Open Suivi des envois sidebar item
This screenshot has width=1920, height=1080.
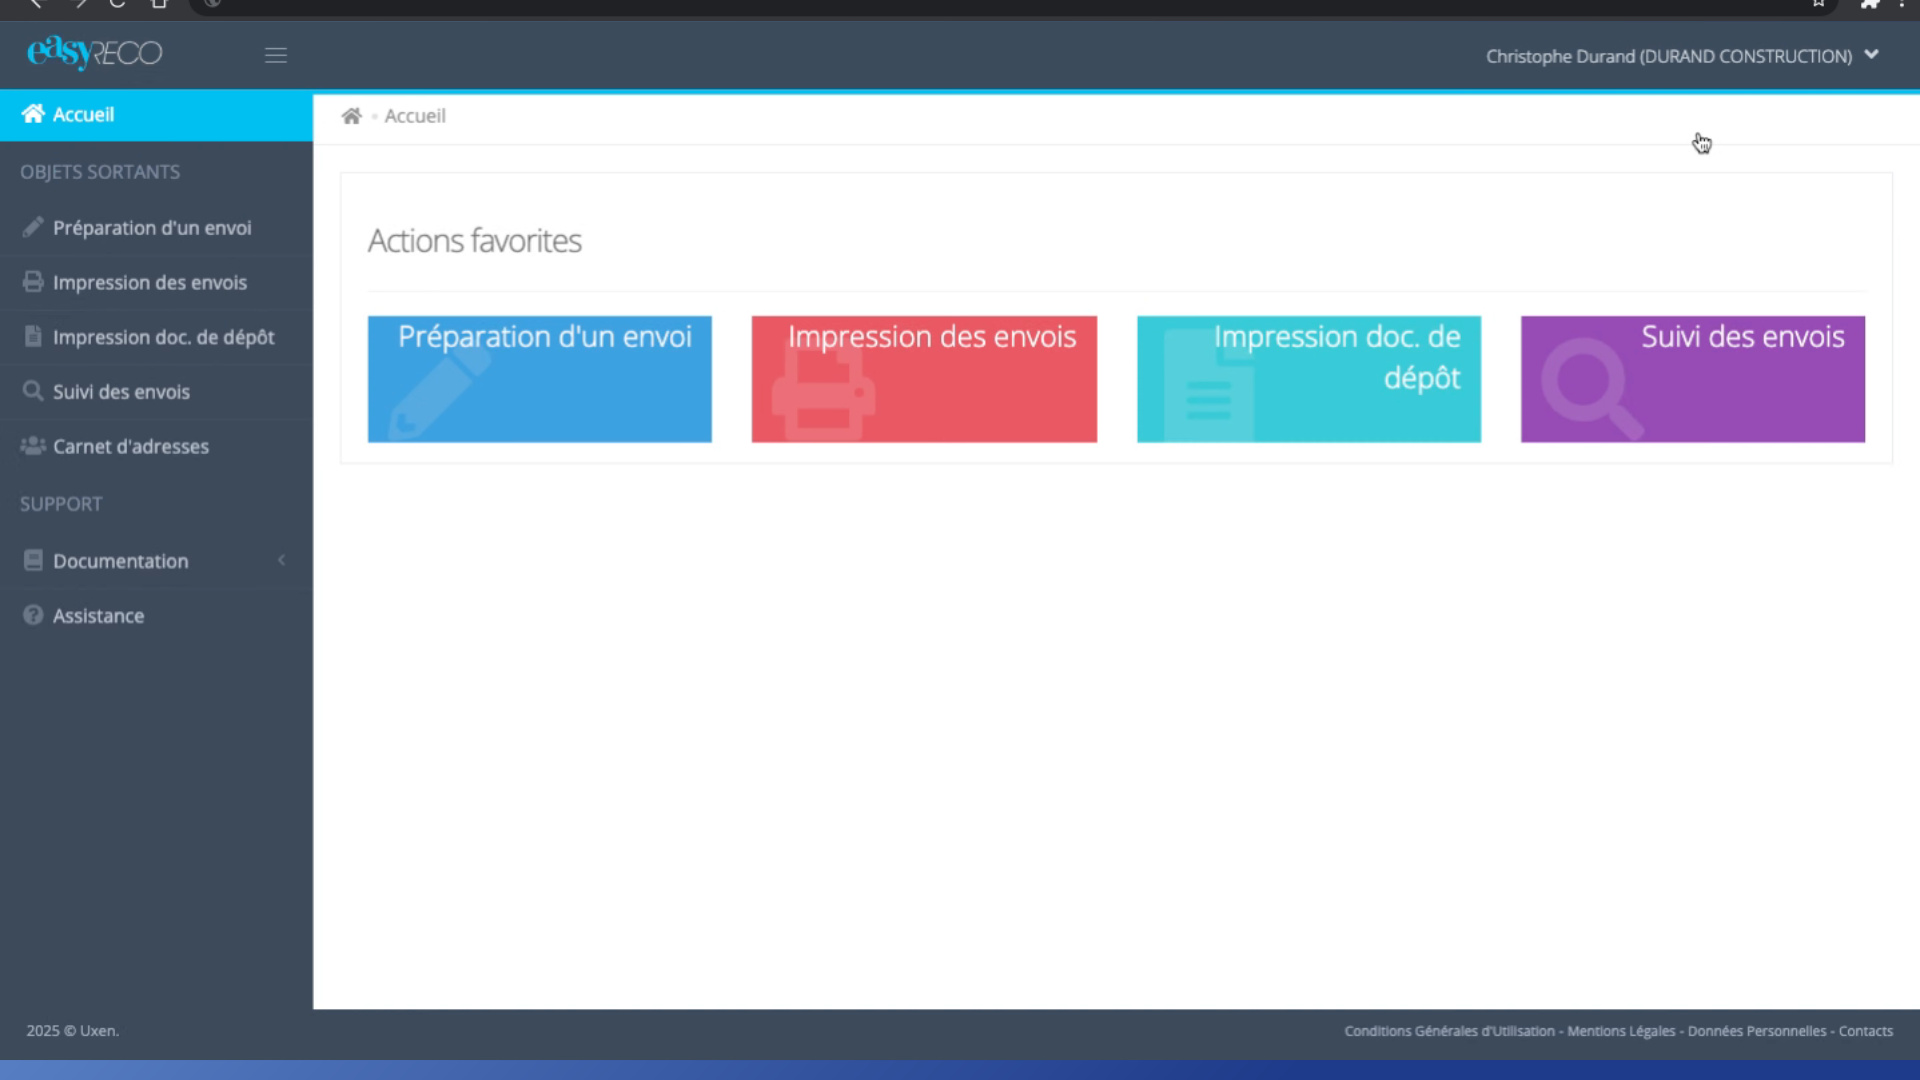point(156,392)
